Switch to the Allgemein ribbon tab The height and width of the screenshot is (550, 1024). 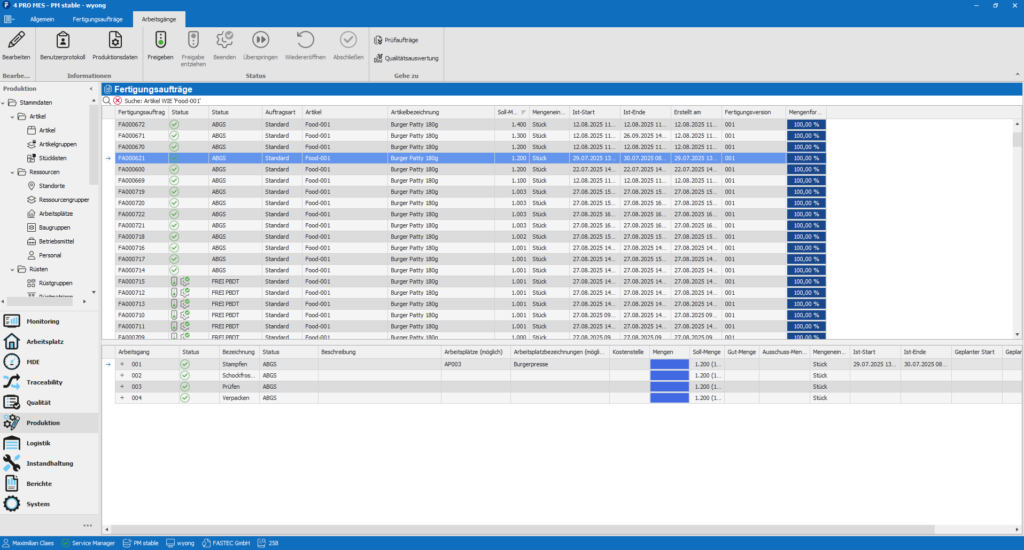[43, 19]
